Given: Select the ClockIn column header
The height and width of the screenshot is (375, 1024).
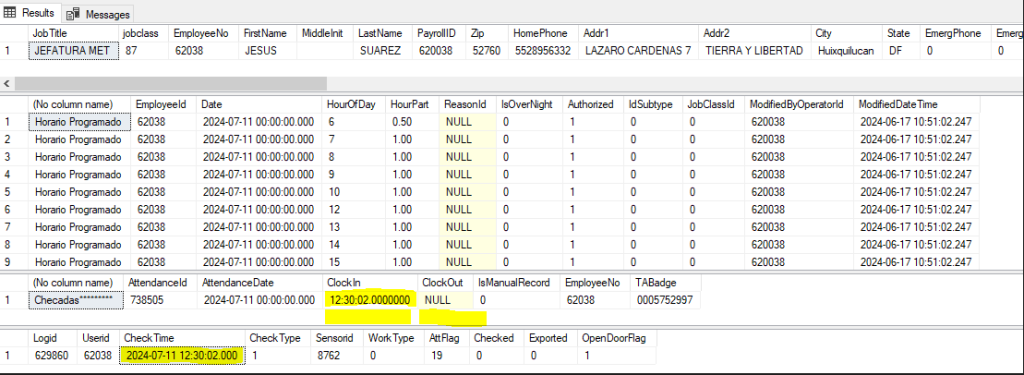Looking at the screenshot, I should (371, 283).
